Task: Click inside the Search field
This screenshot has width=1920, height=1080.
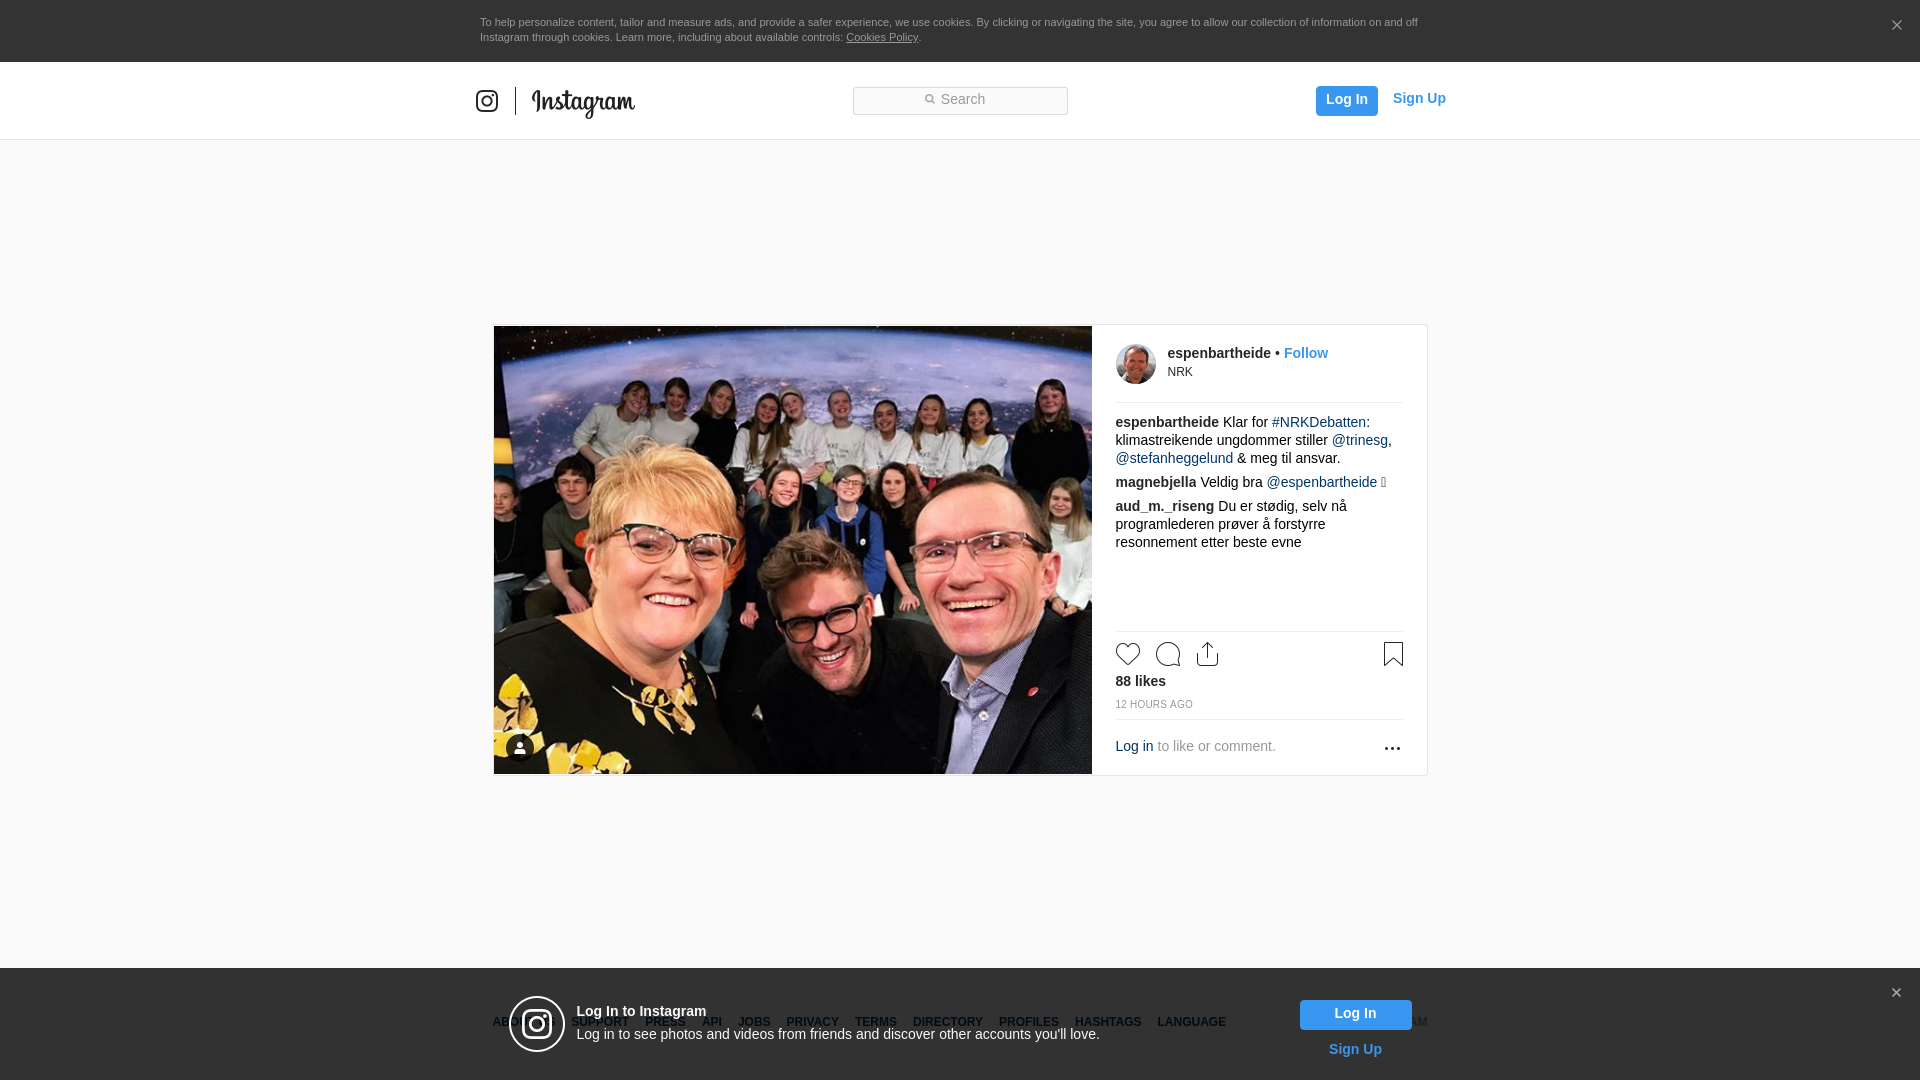Action: pos(960,100)
